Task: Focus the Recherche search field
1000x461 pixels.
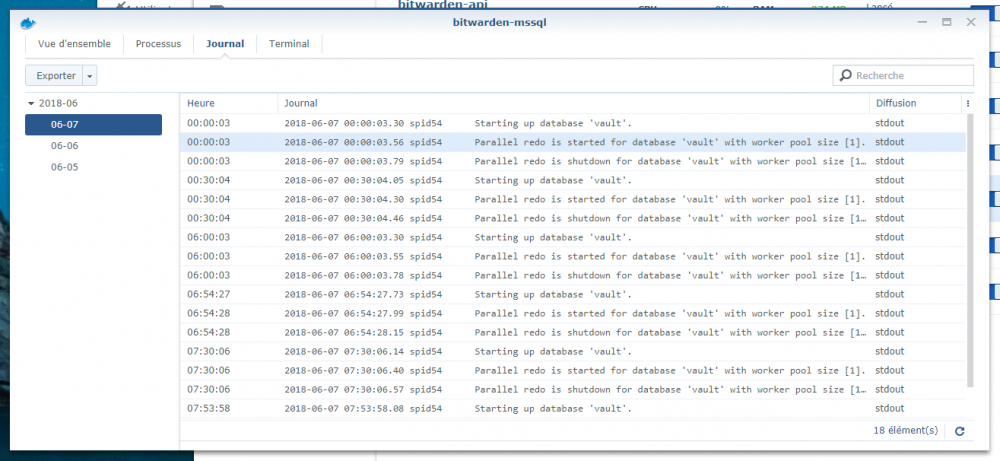Action: point(903,75)
